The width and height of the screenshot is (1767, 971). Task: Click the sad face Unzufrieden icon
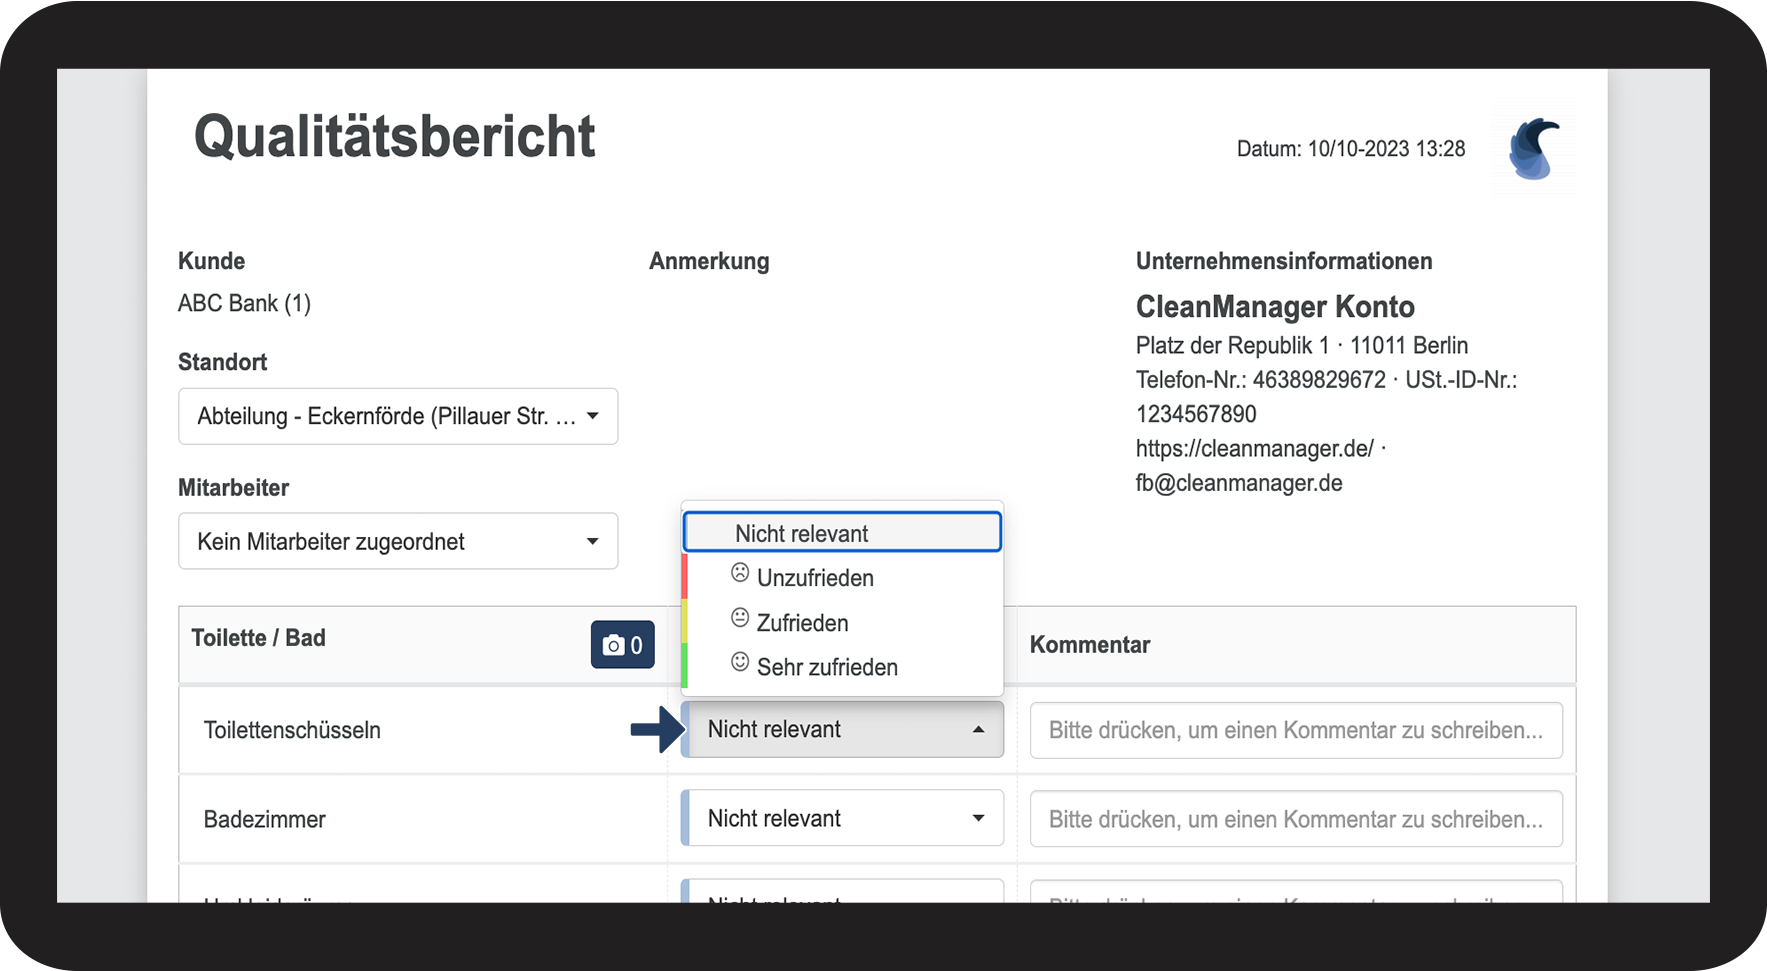tap(740, 573)
